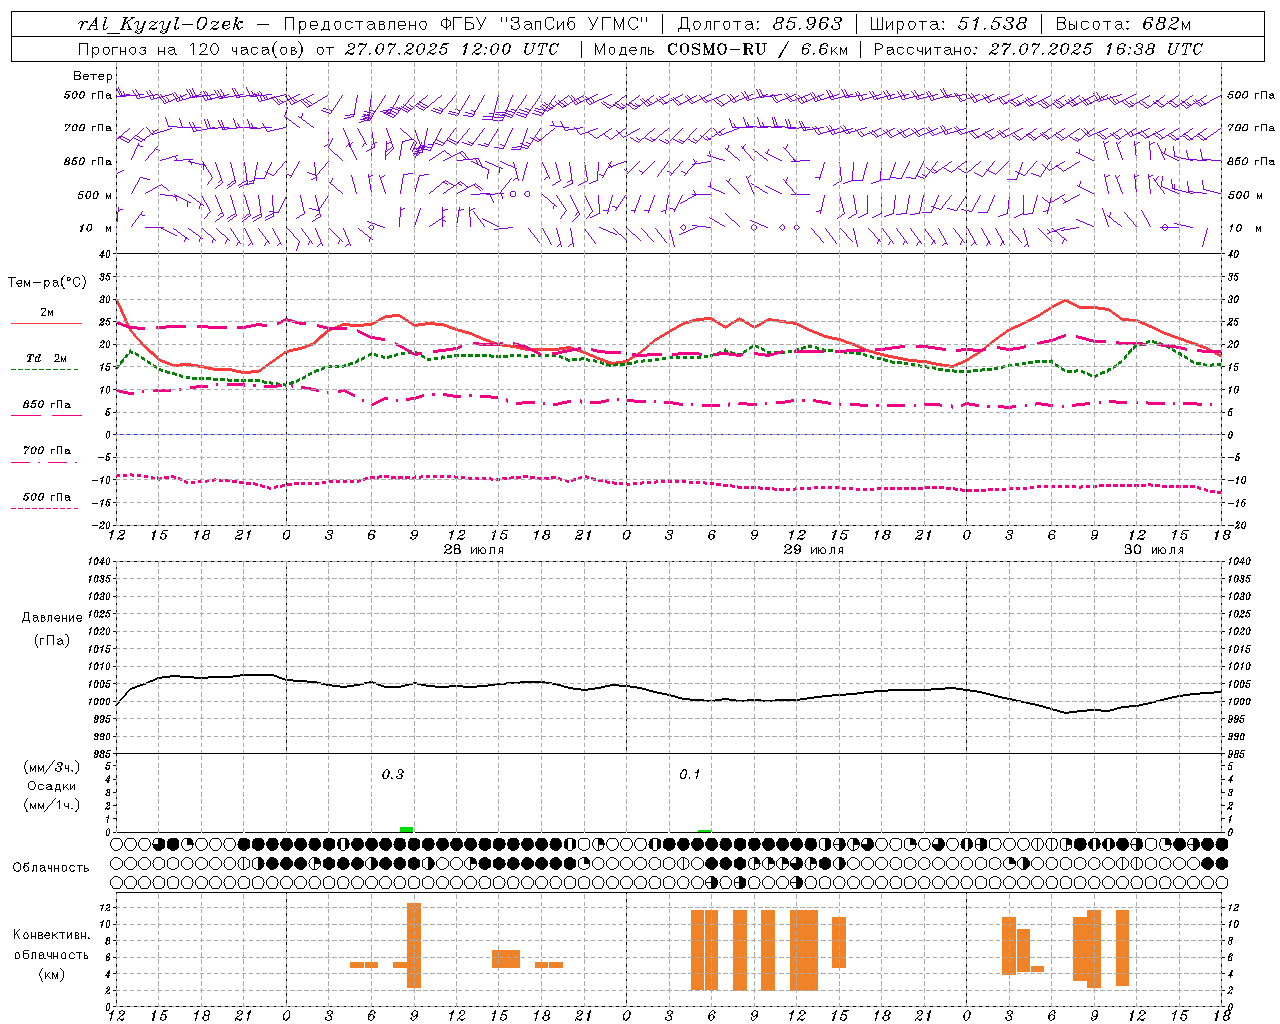Click the 29 июля date label
The image size is (1280, 1024).
coord(814,550)
